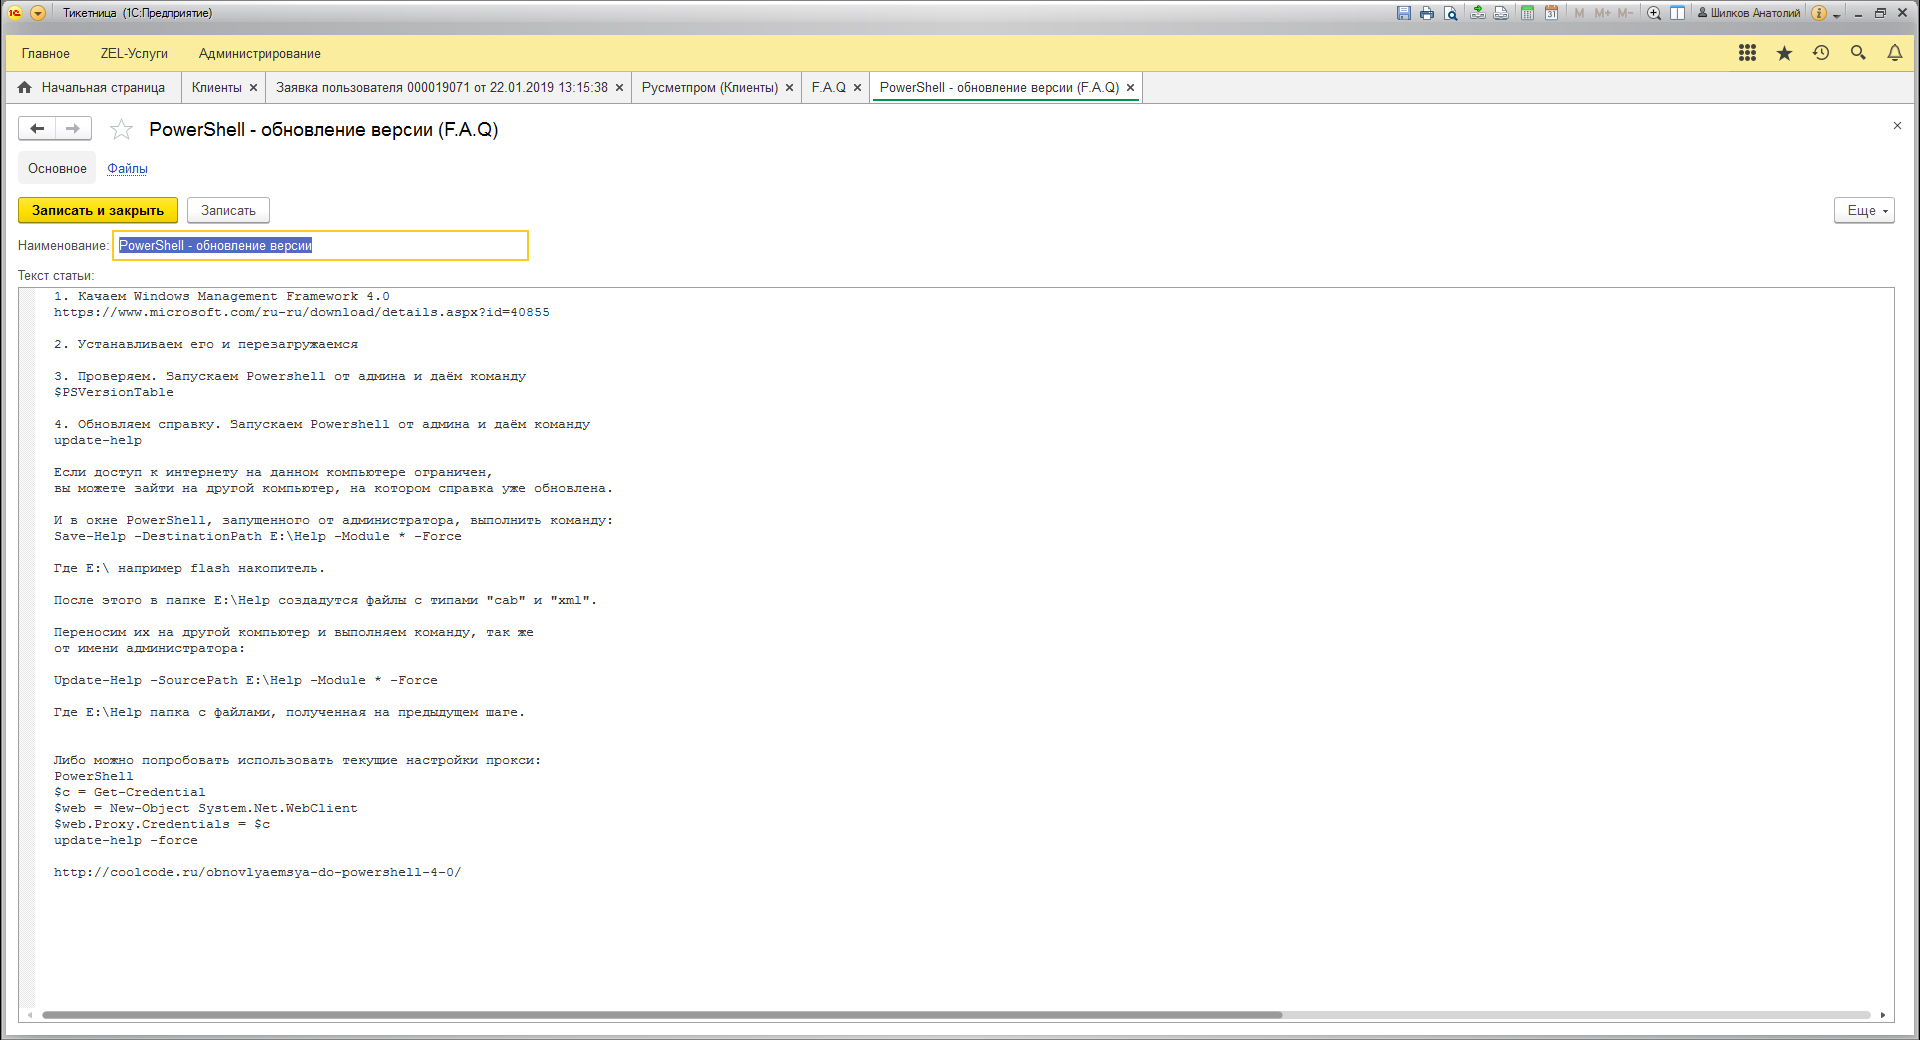Click the update-help -force line

126,840
